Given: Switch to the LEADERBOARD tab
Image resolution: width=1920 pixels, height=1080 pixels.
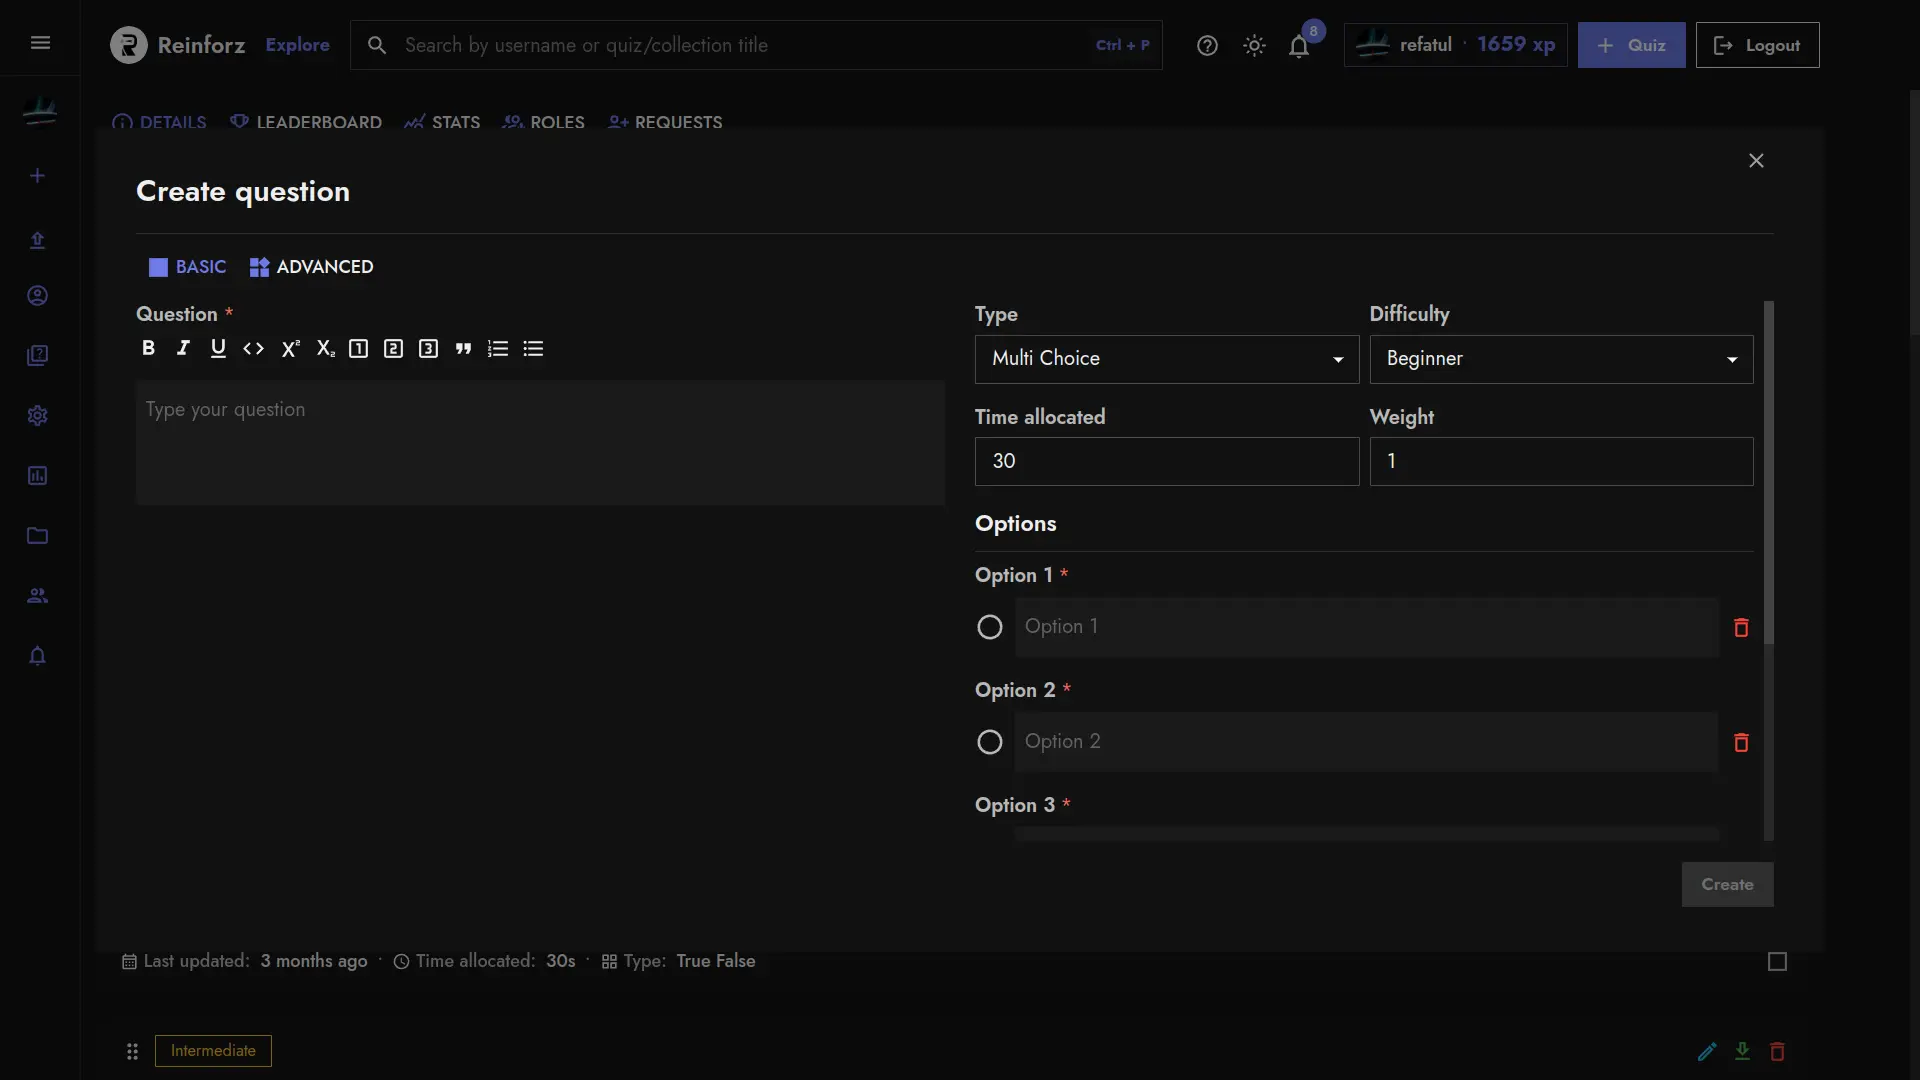Looking at the screenshot, I should [306, 123].
